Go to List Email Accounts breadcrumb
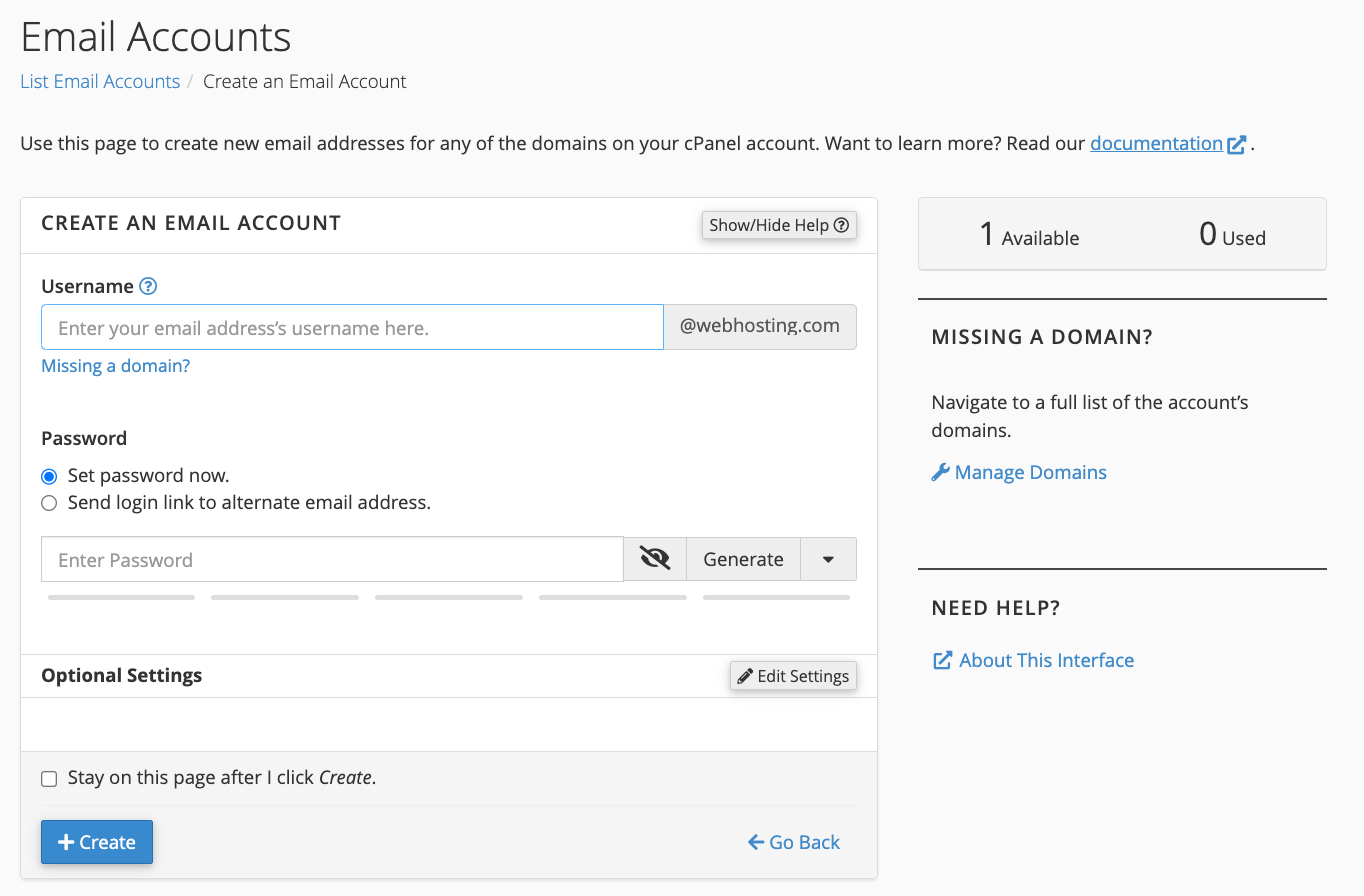Viewport: 1364px width, 896px height. tap(100, 82)
